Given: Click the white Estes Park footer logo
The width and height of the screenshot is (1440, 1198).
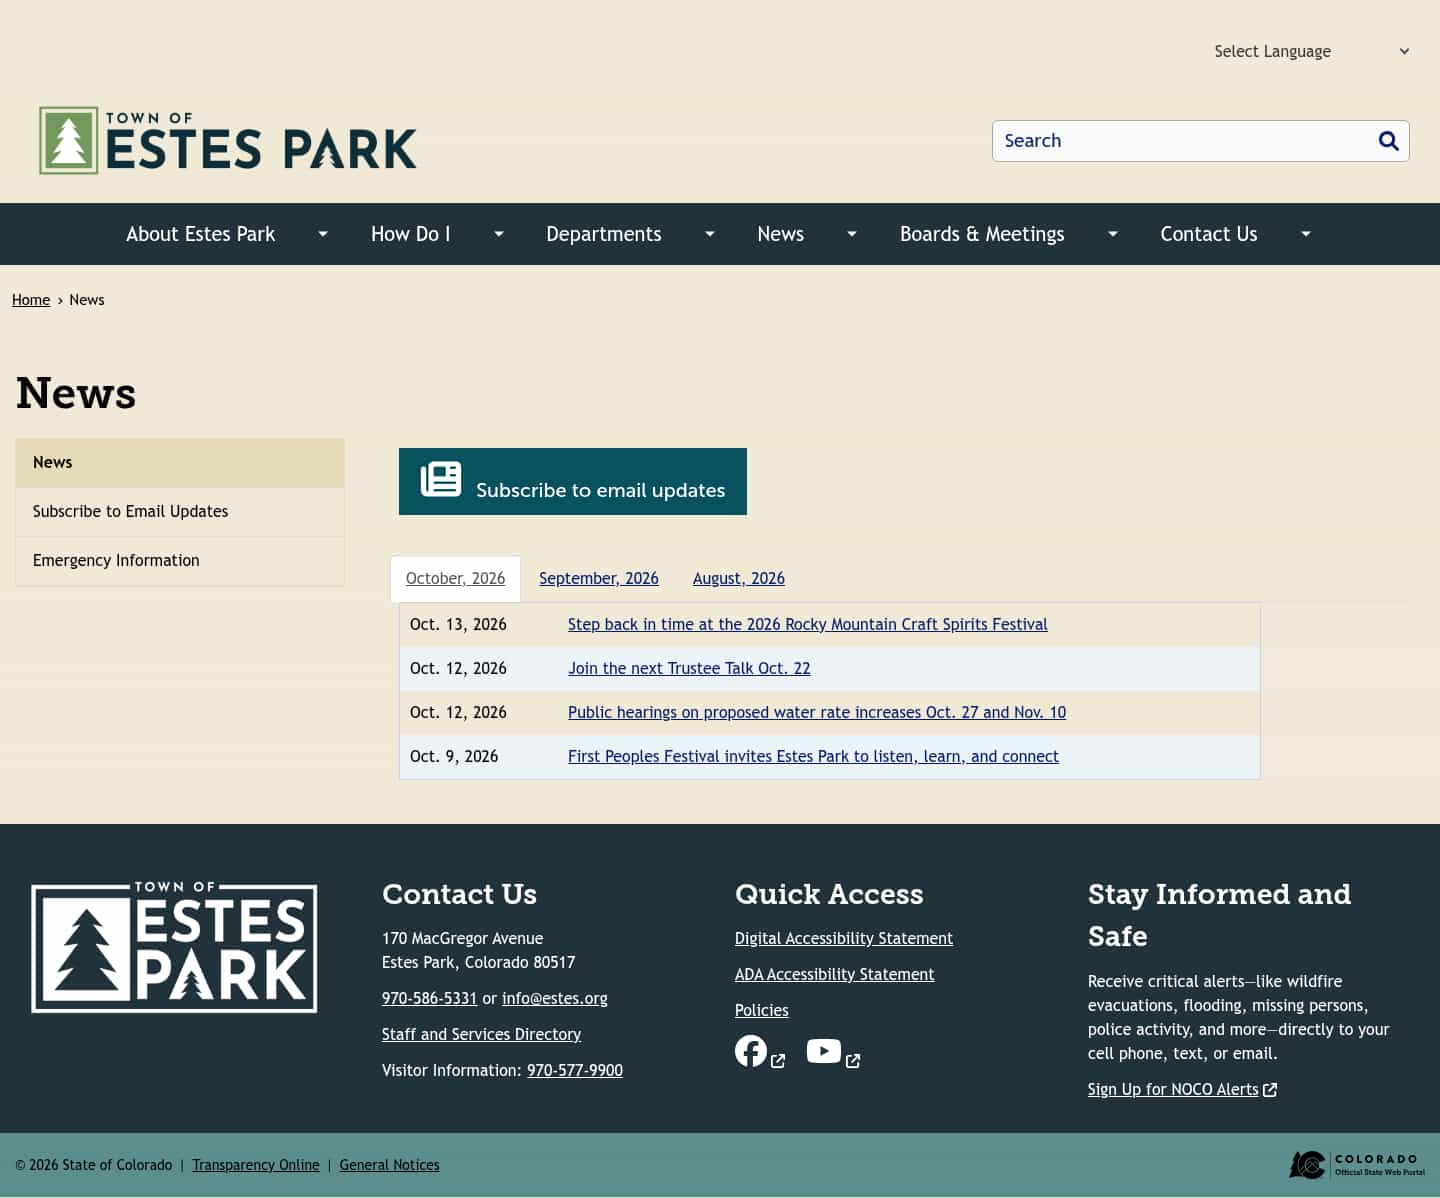Looking at the screenshot, I should tap(174, 947).
